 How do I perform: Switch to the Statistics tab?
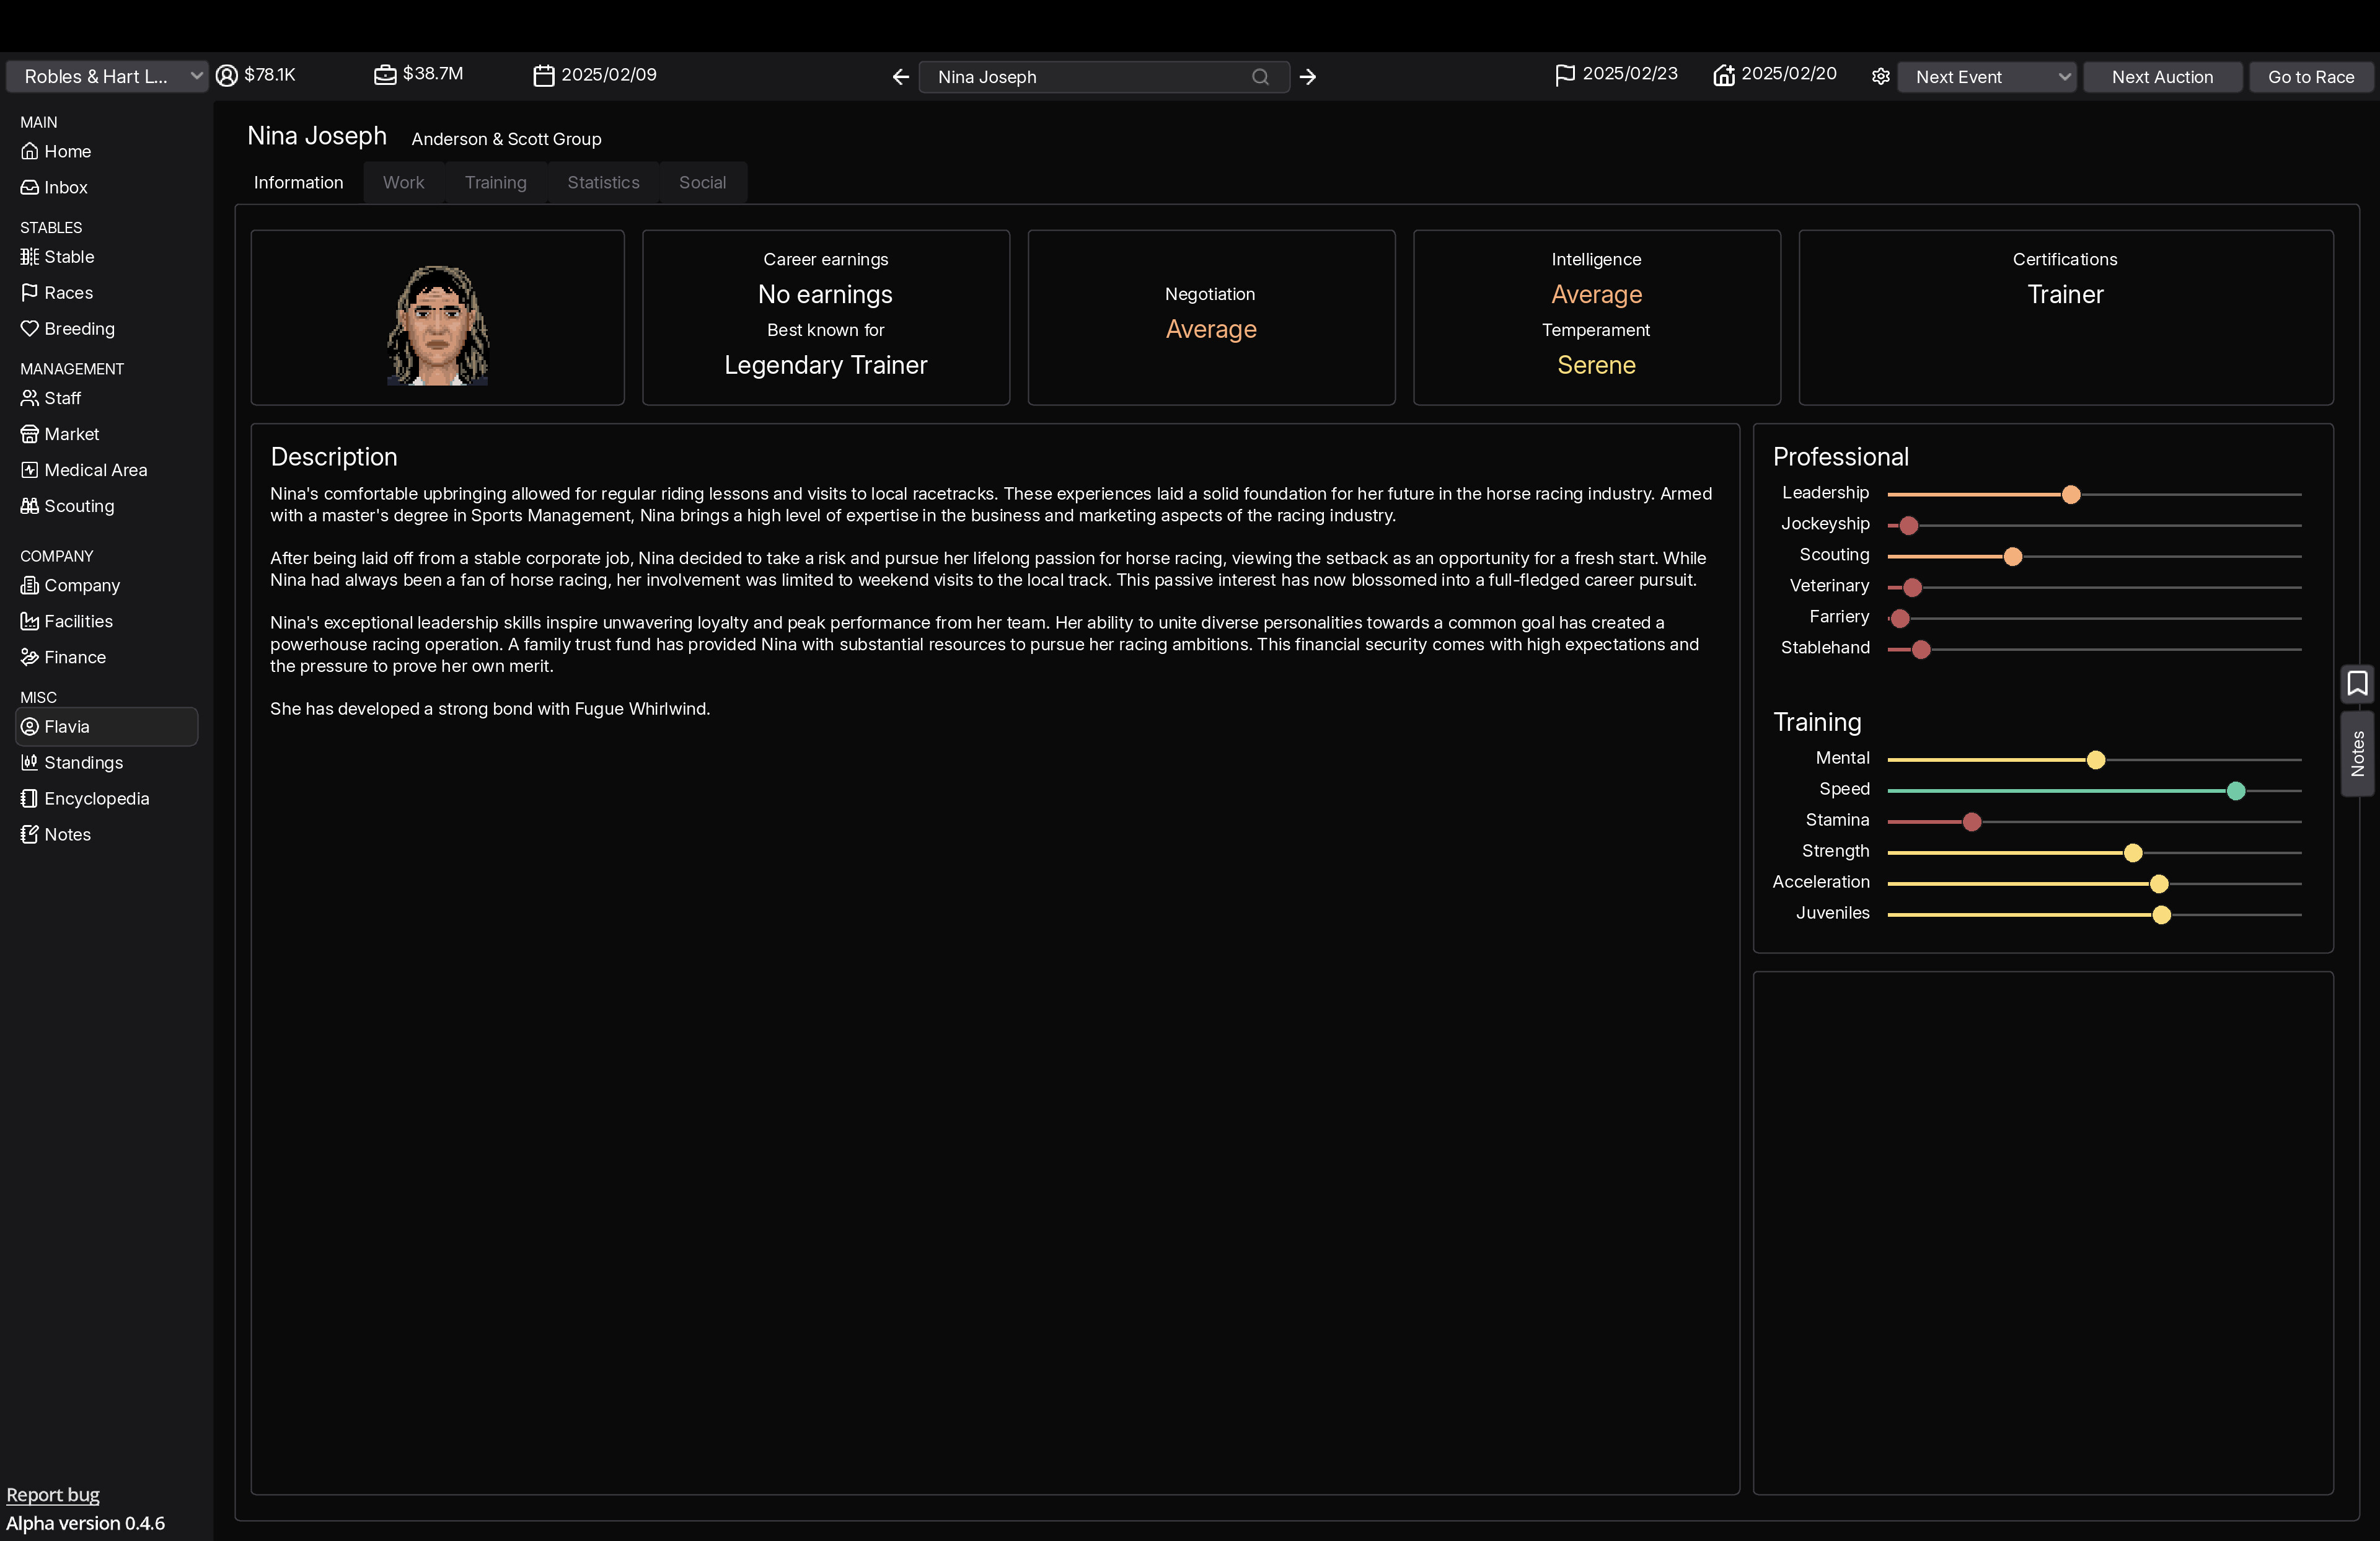[603, 182]
